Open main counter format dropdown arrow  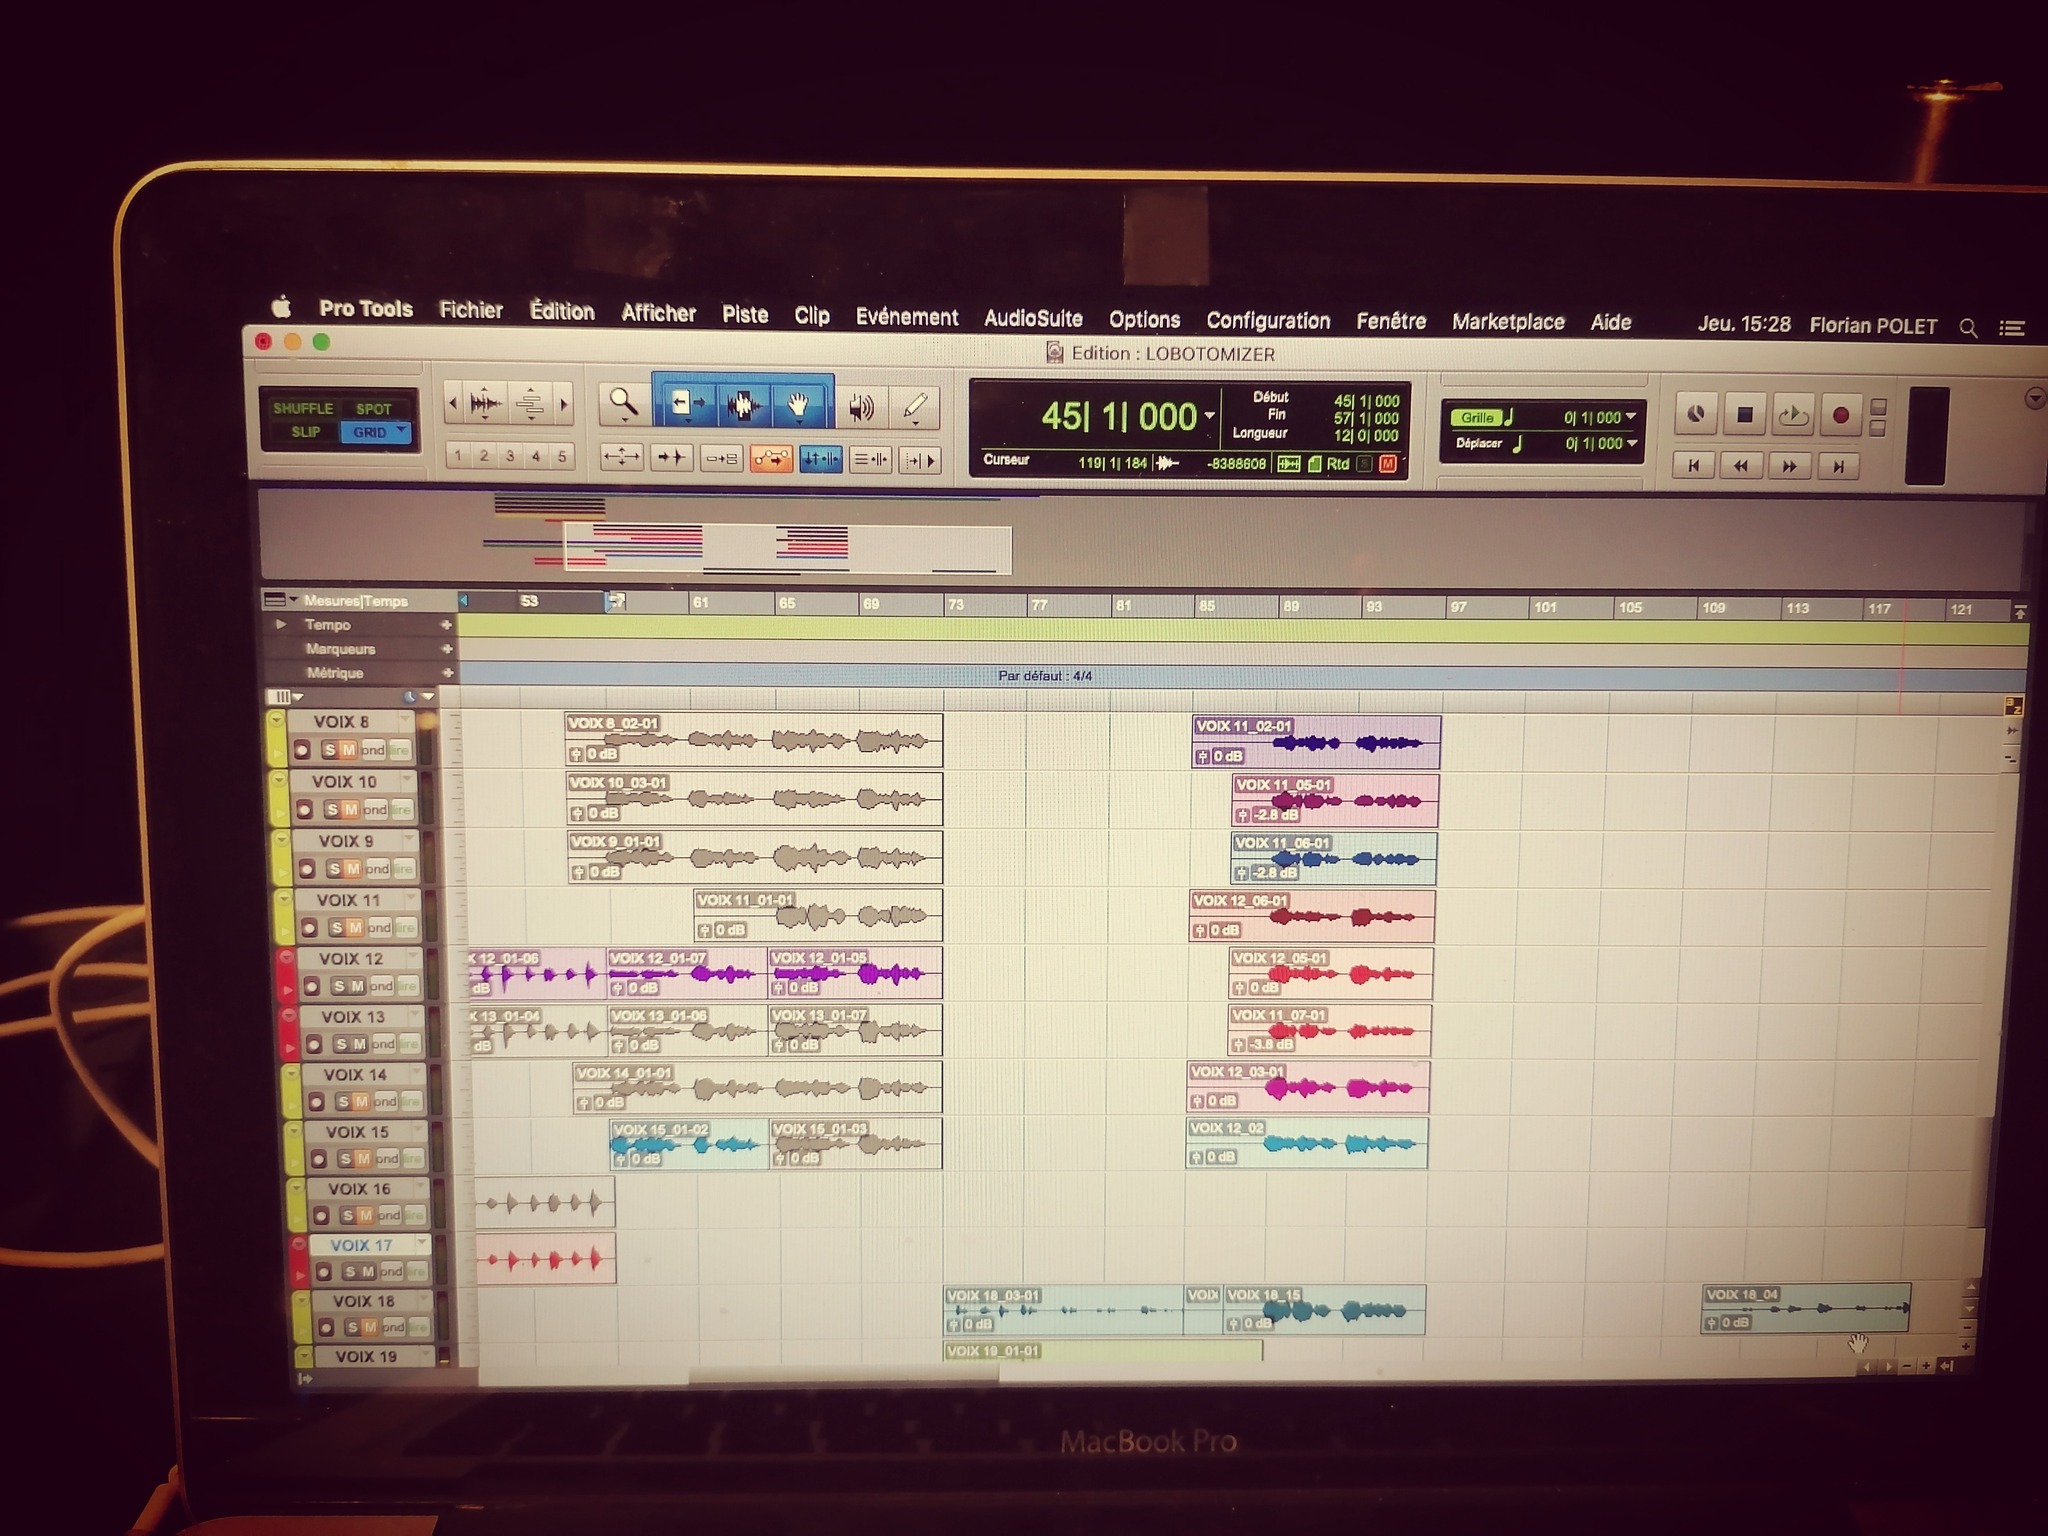tap(1210, 416)
